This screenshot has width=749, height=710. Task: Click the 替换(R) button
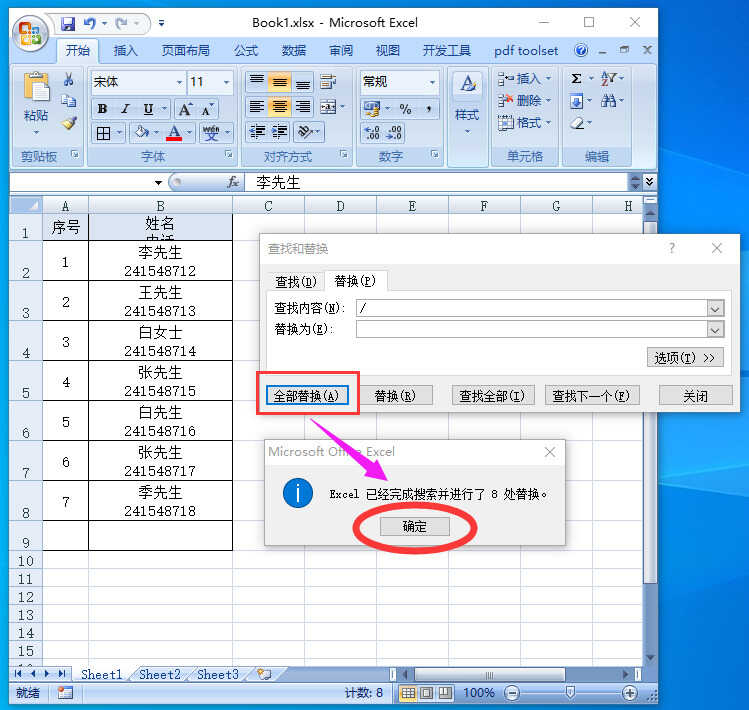(x=395, y=396)
